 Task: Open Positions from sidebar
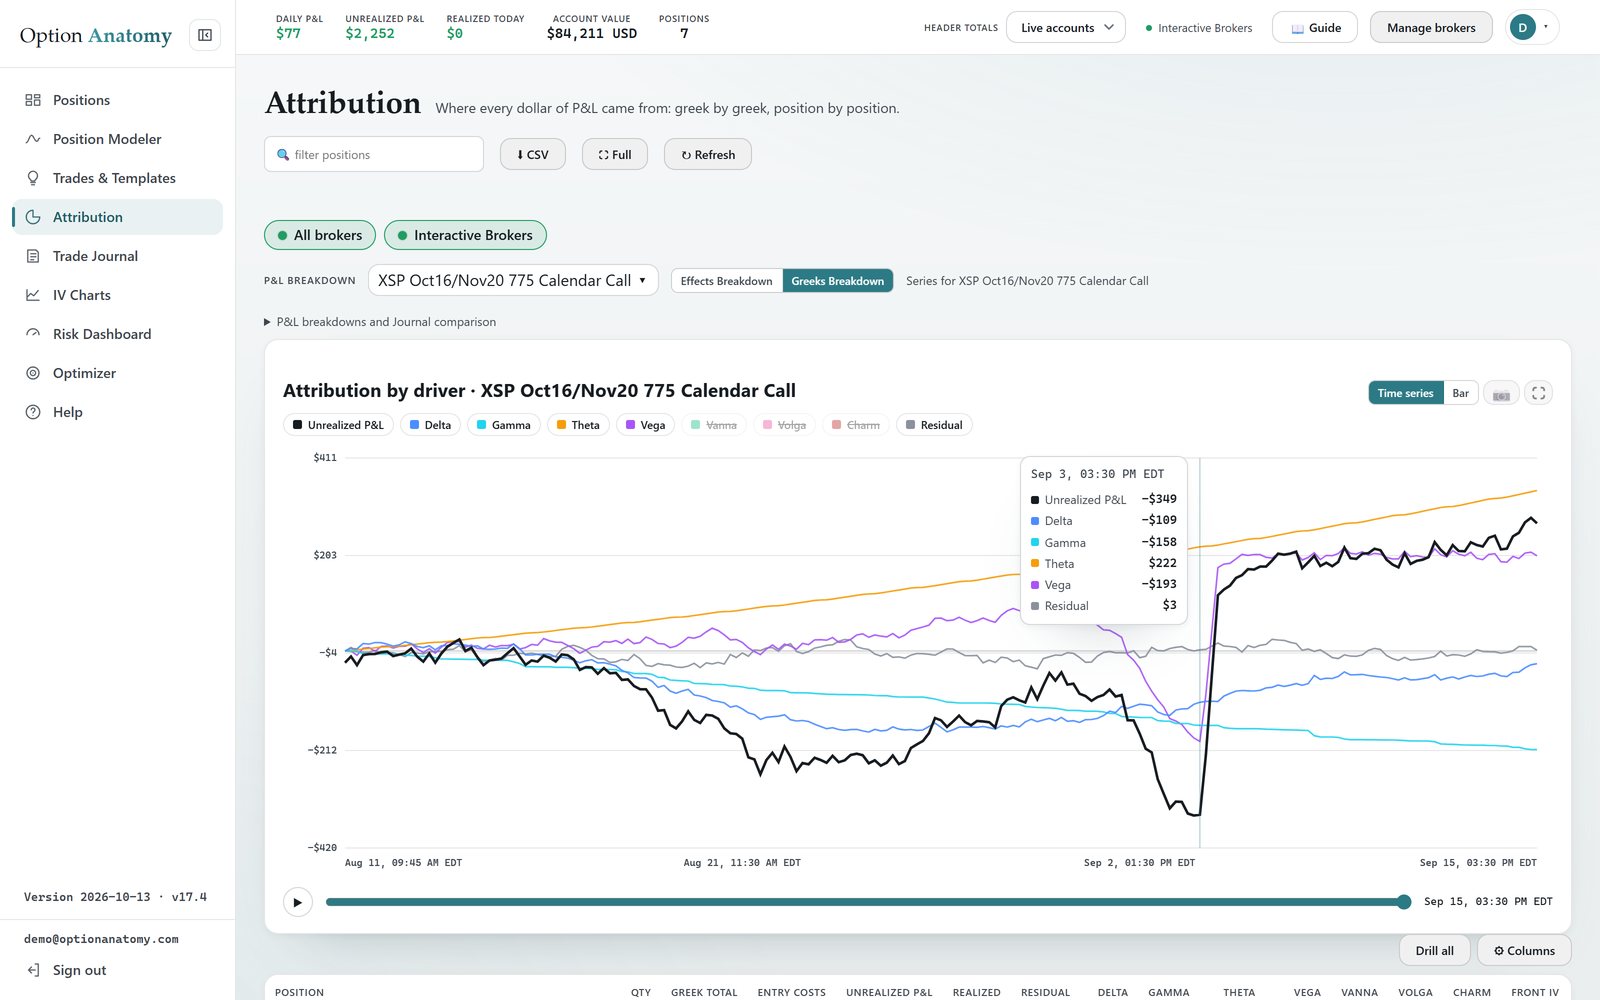pyautogui.click(x=117, y=100)
